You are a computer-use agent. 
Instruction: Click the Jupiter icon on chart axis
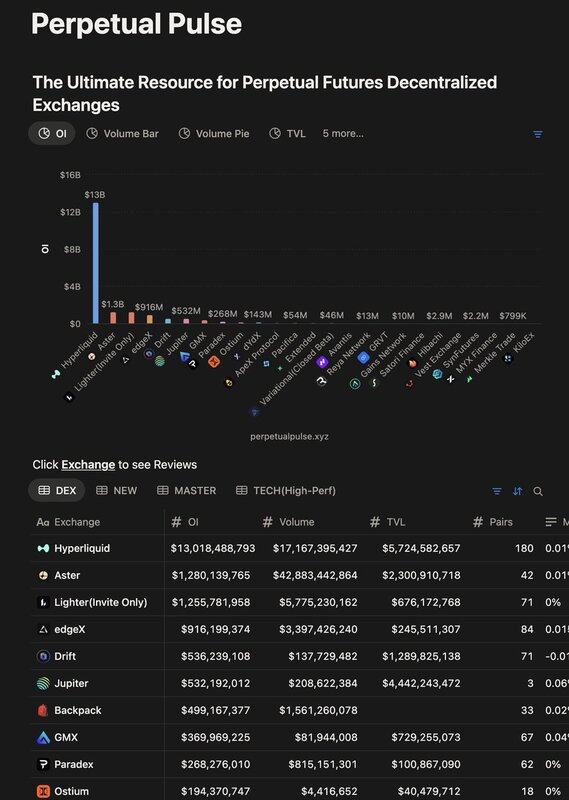(x=160, y=361)
